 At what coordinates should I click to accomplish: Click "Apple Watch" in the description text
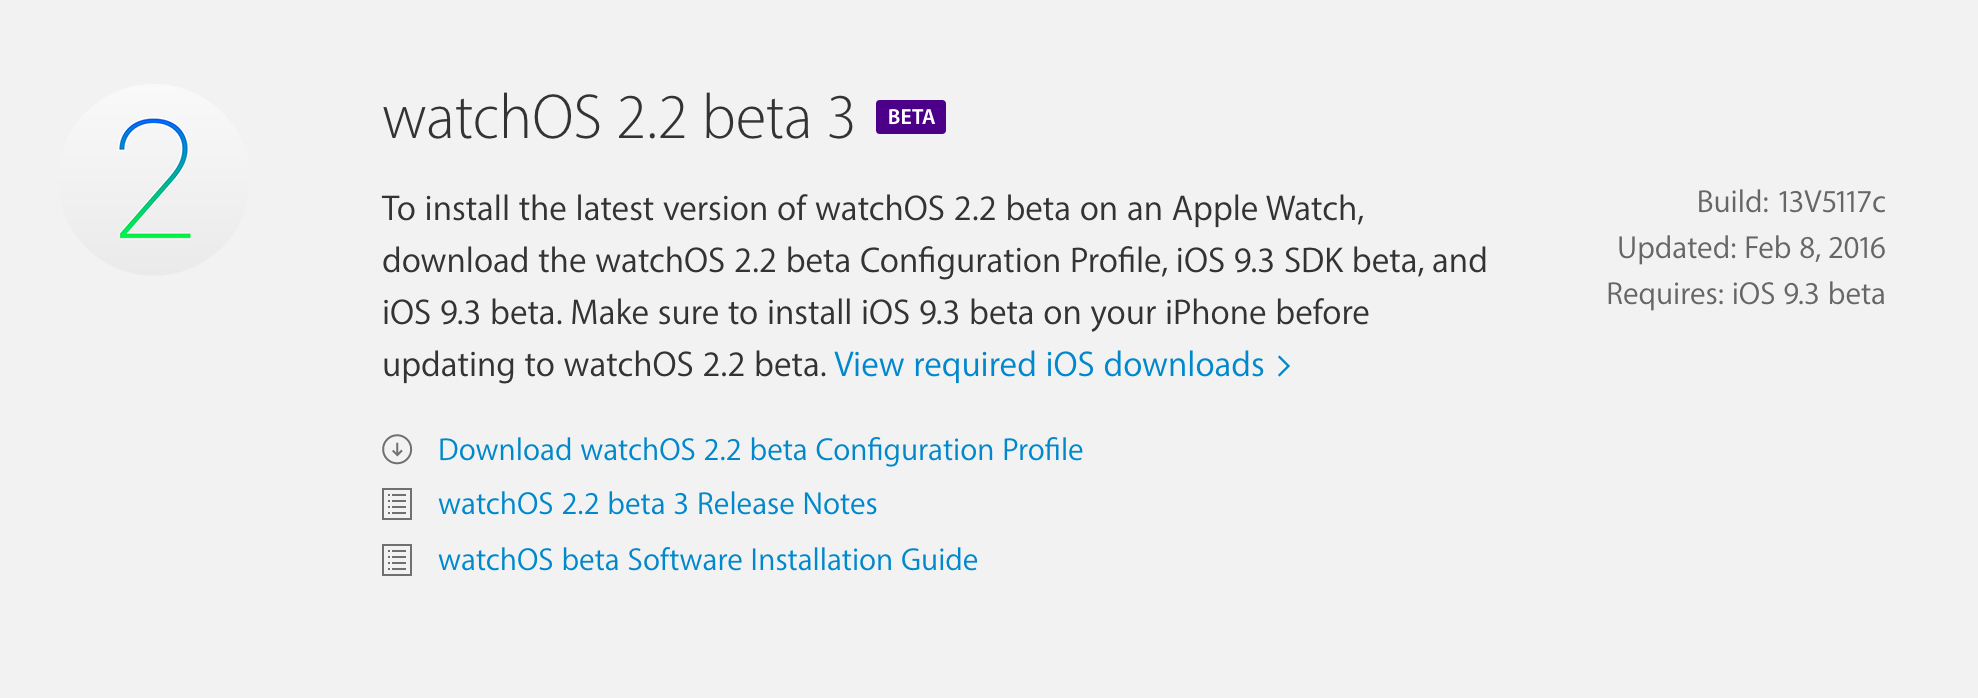tap(1265, 209)
